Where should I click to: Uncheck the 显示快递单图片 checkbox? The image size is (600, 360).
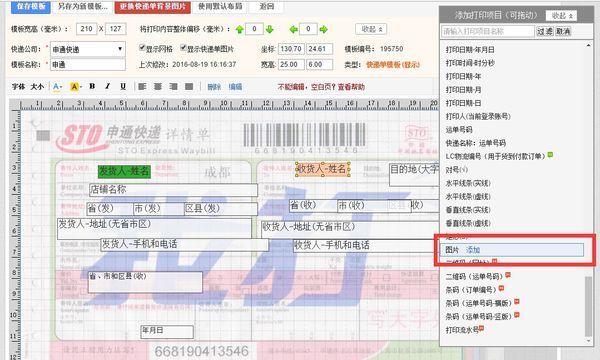[183, 48]
